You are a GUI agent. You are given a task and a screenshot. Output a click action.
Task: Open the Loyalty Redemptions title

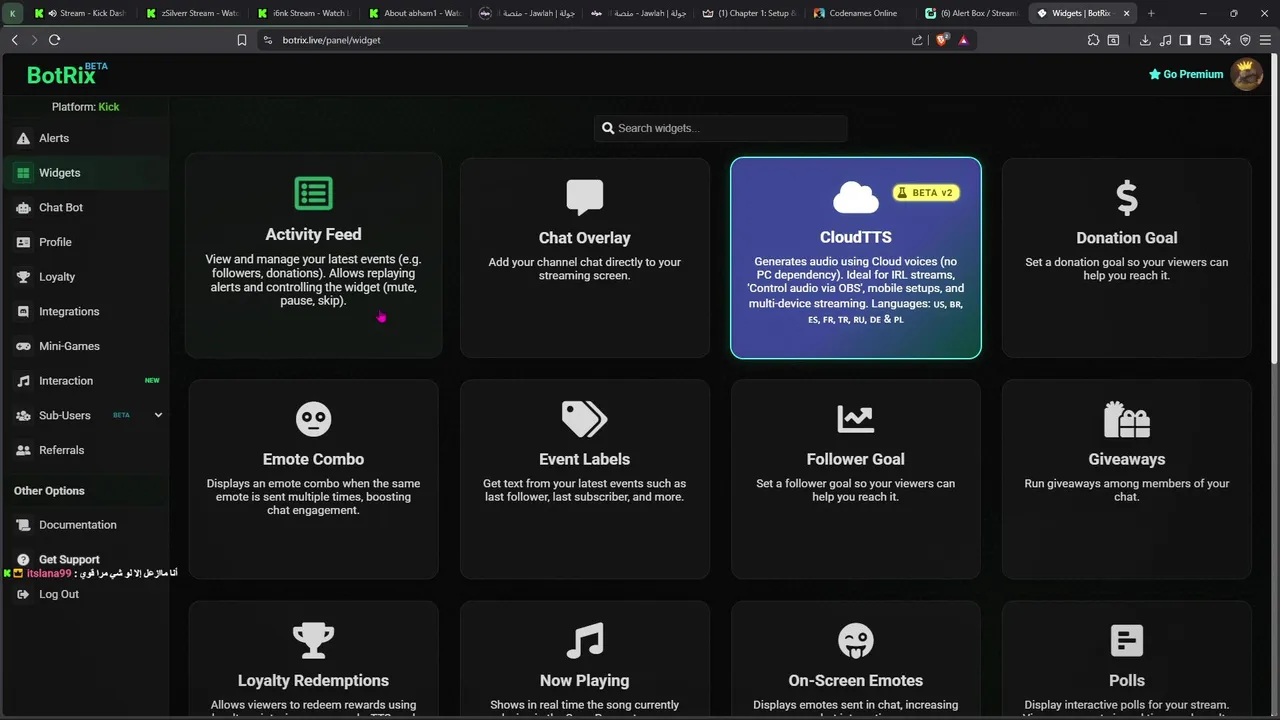pyautogui.click(x=313, y=680)
